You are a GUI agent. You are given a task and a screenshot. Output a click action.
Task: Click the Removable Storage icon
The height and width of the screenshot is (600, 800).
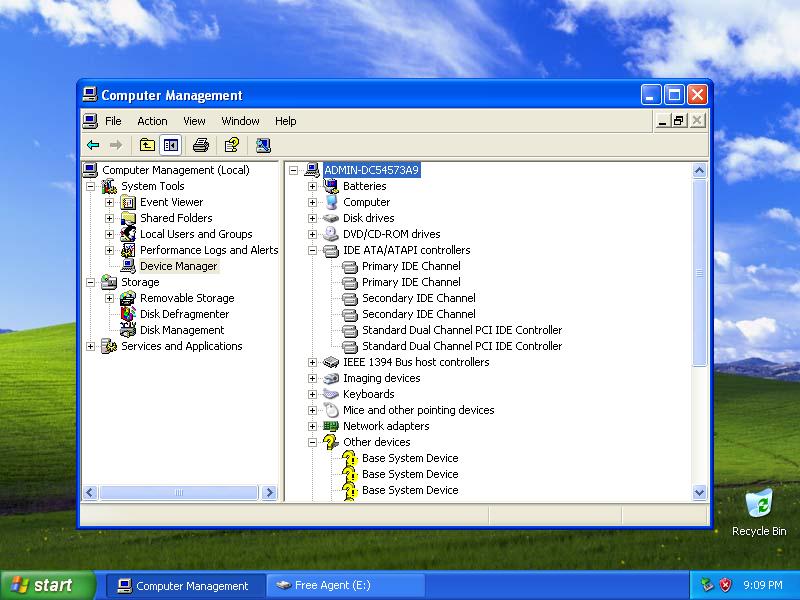click(x=128, y=298)
